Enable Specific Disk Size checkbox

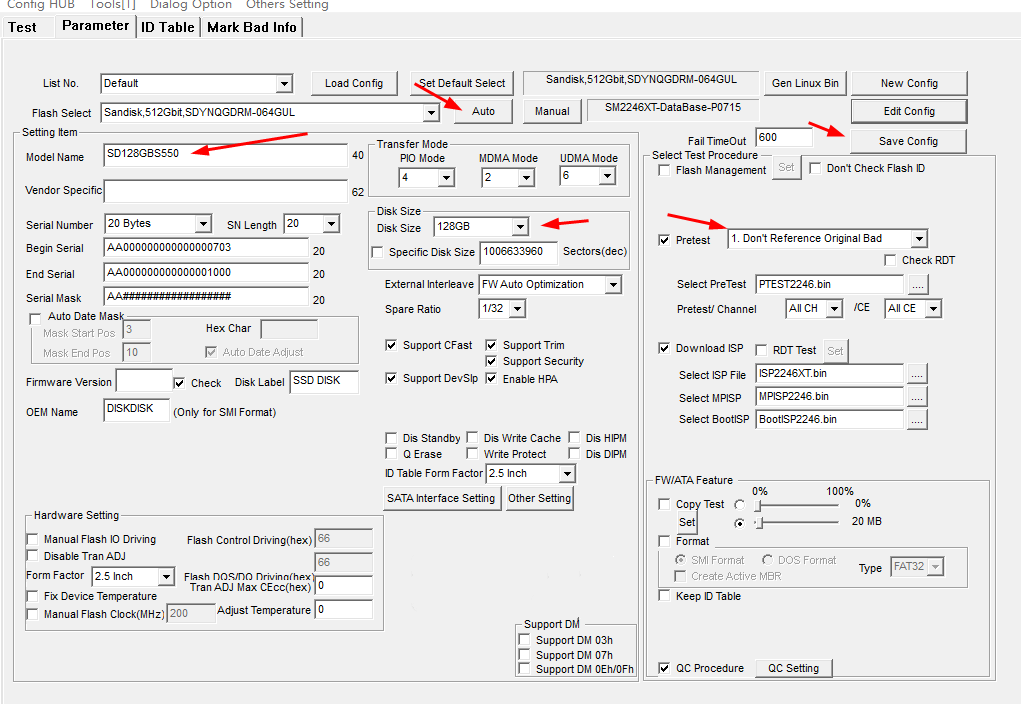(376, 252)
